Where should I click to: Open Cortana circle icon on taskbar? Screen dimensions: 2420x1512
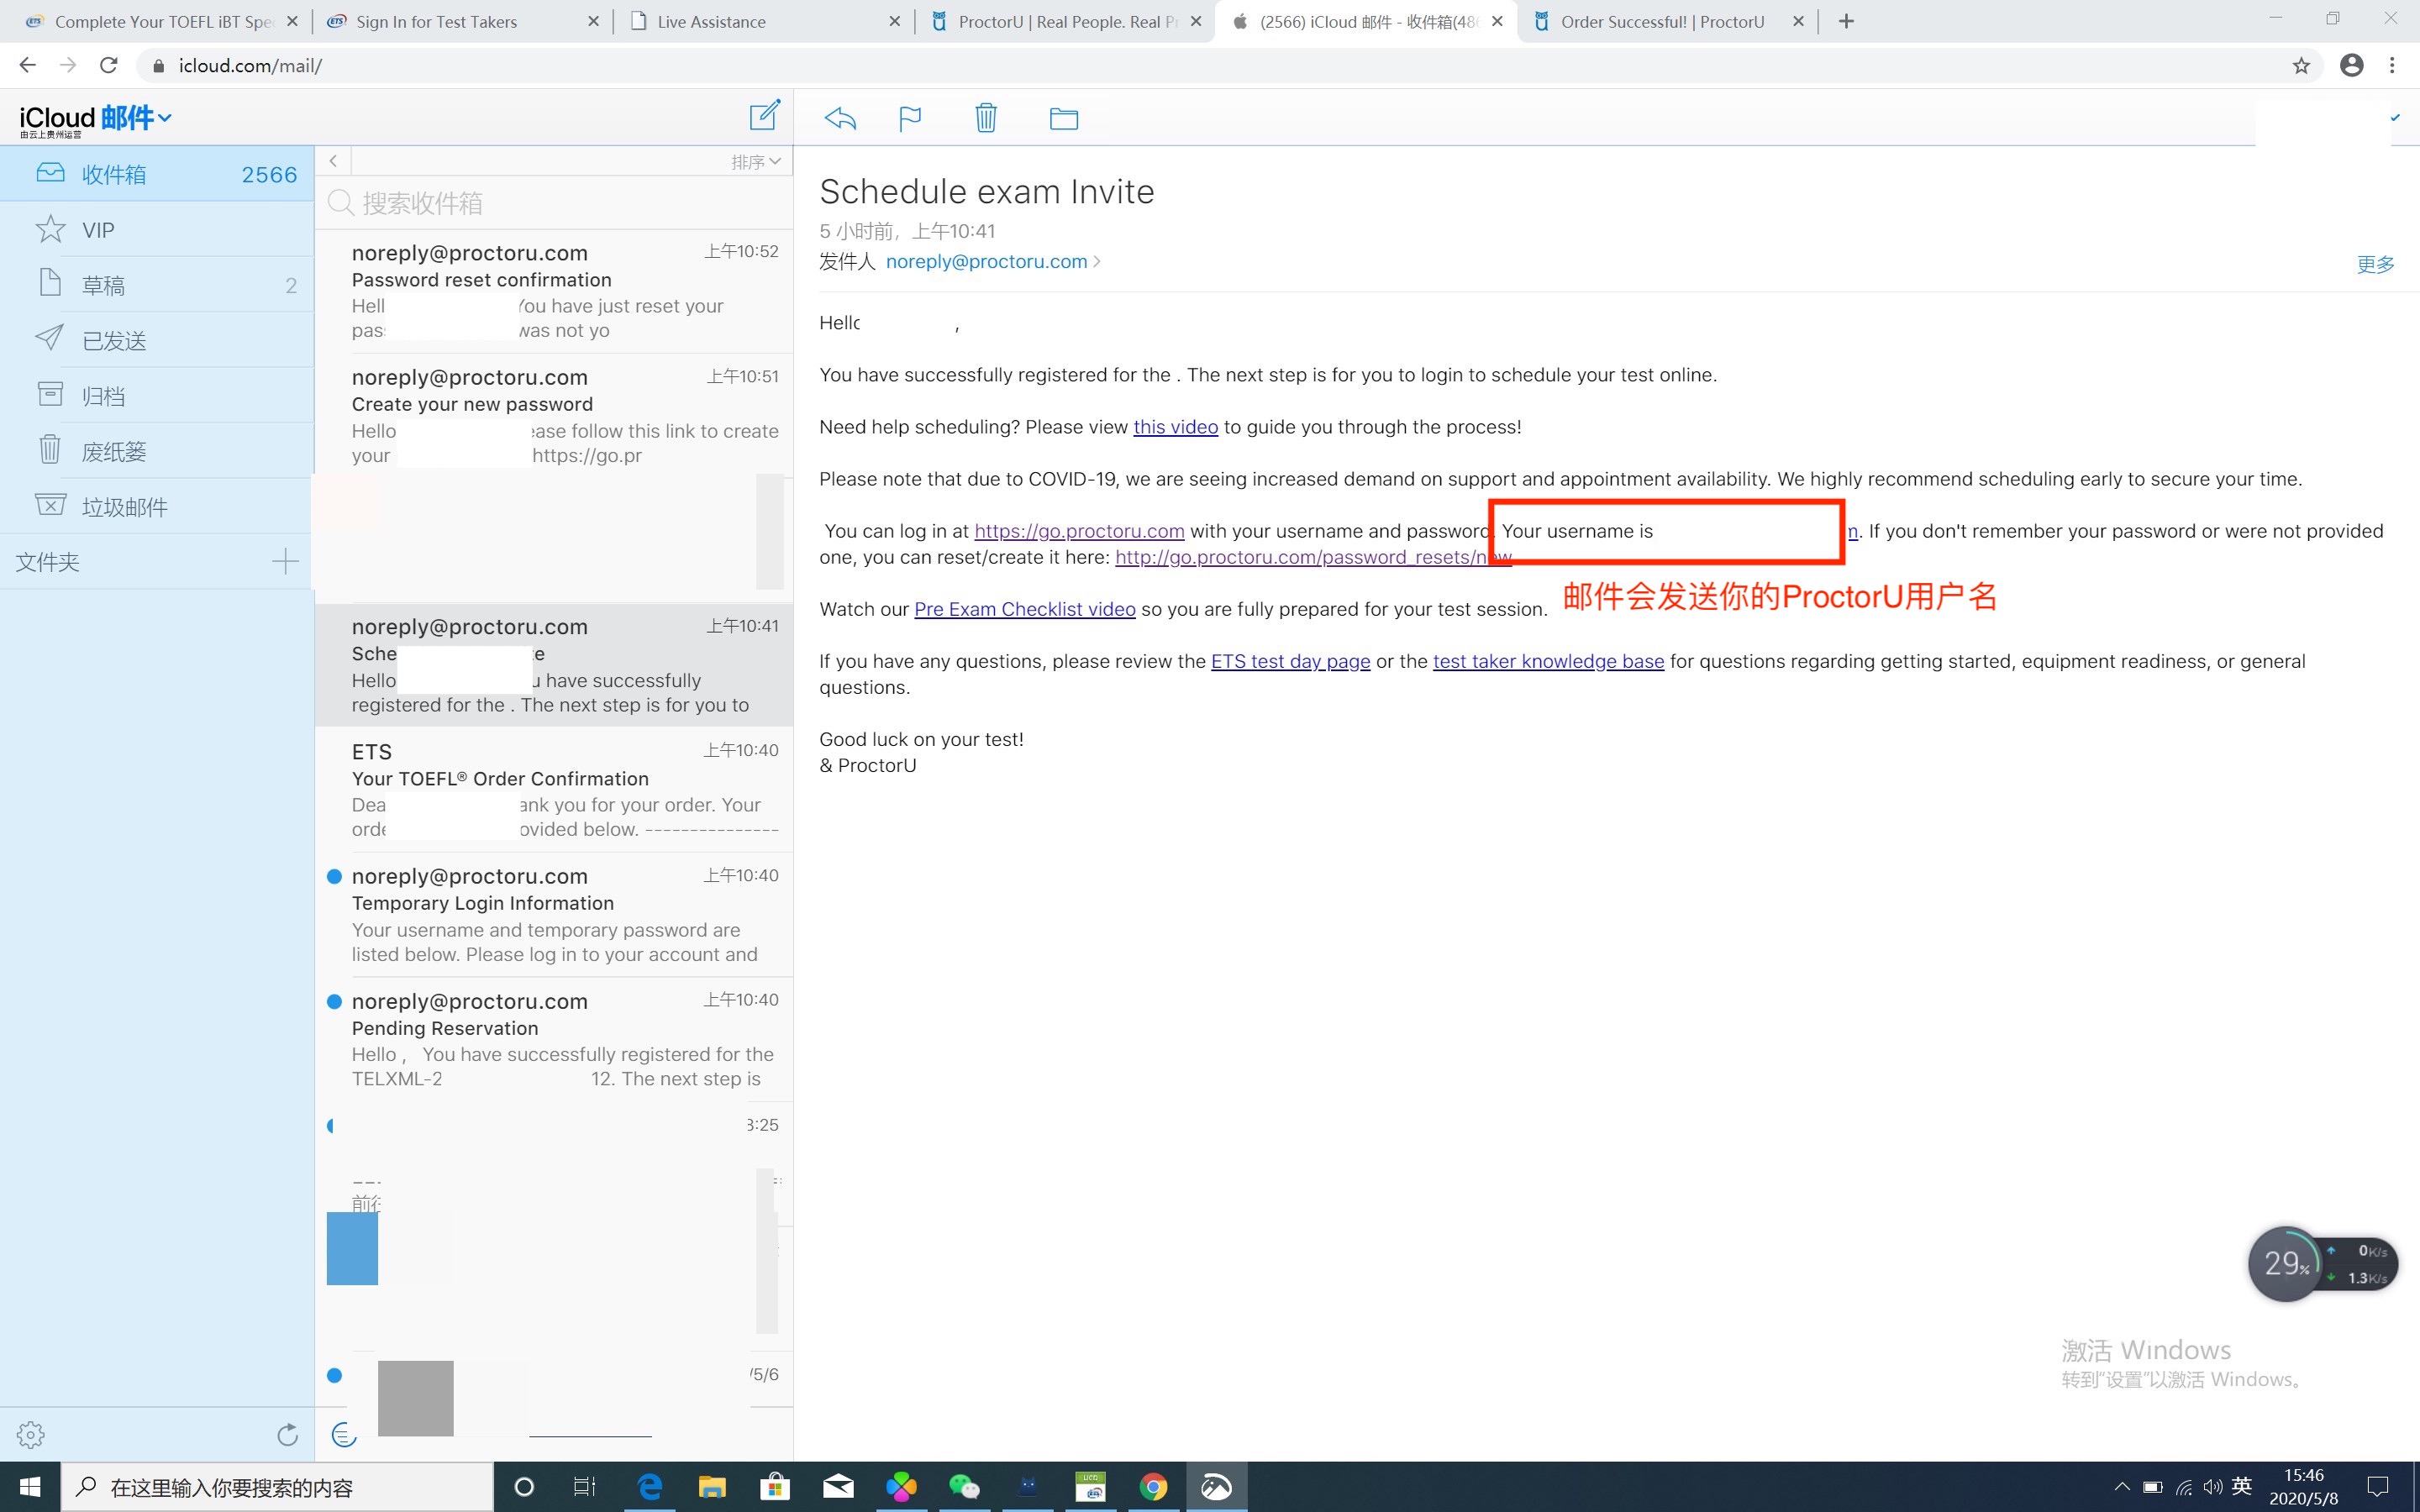(x=524, y=1487)
